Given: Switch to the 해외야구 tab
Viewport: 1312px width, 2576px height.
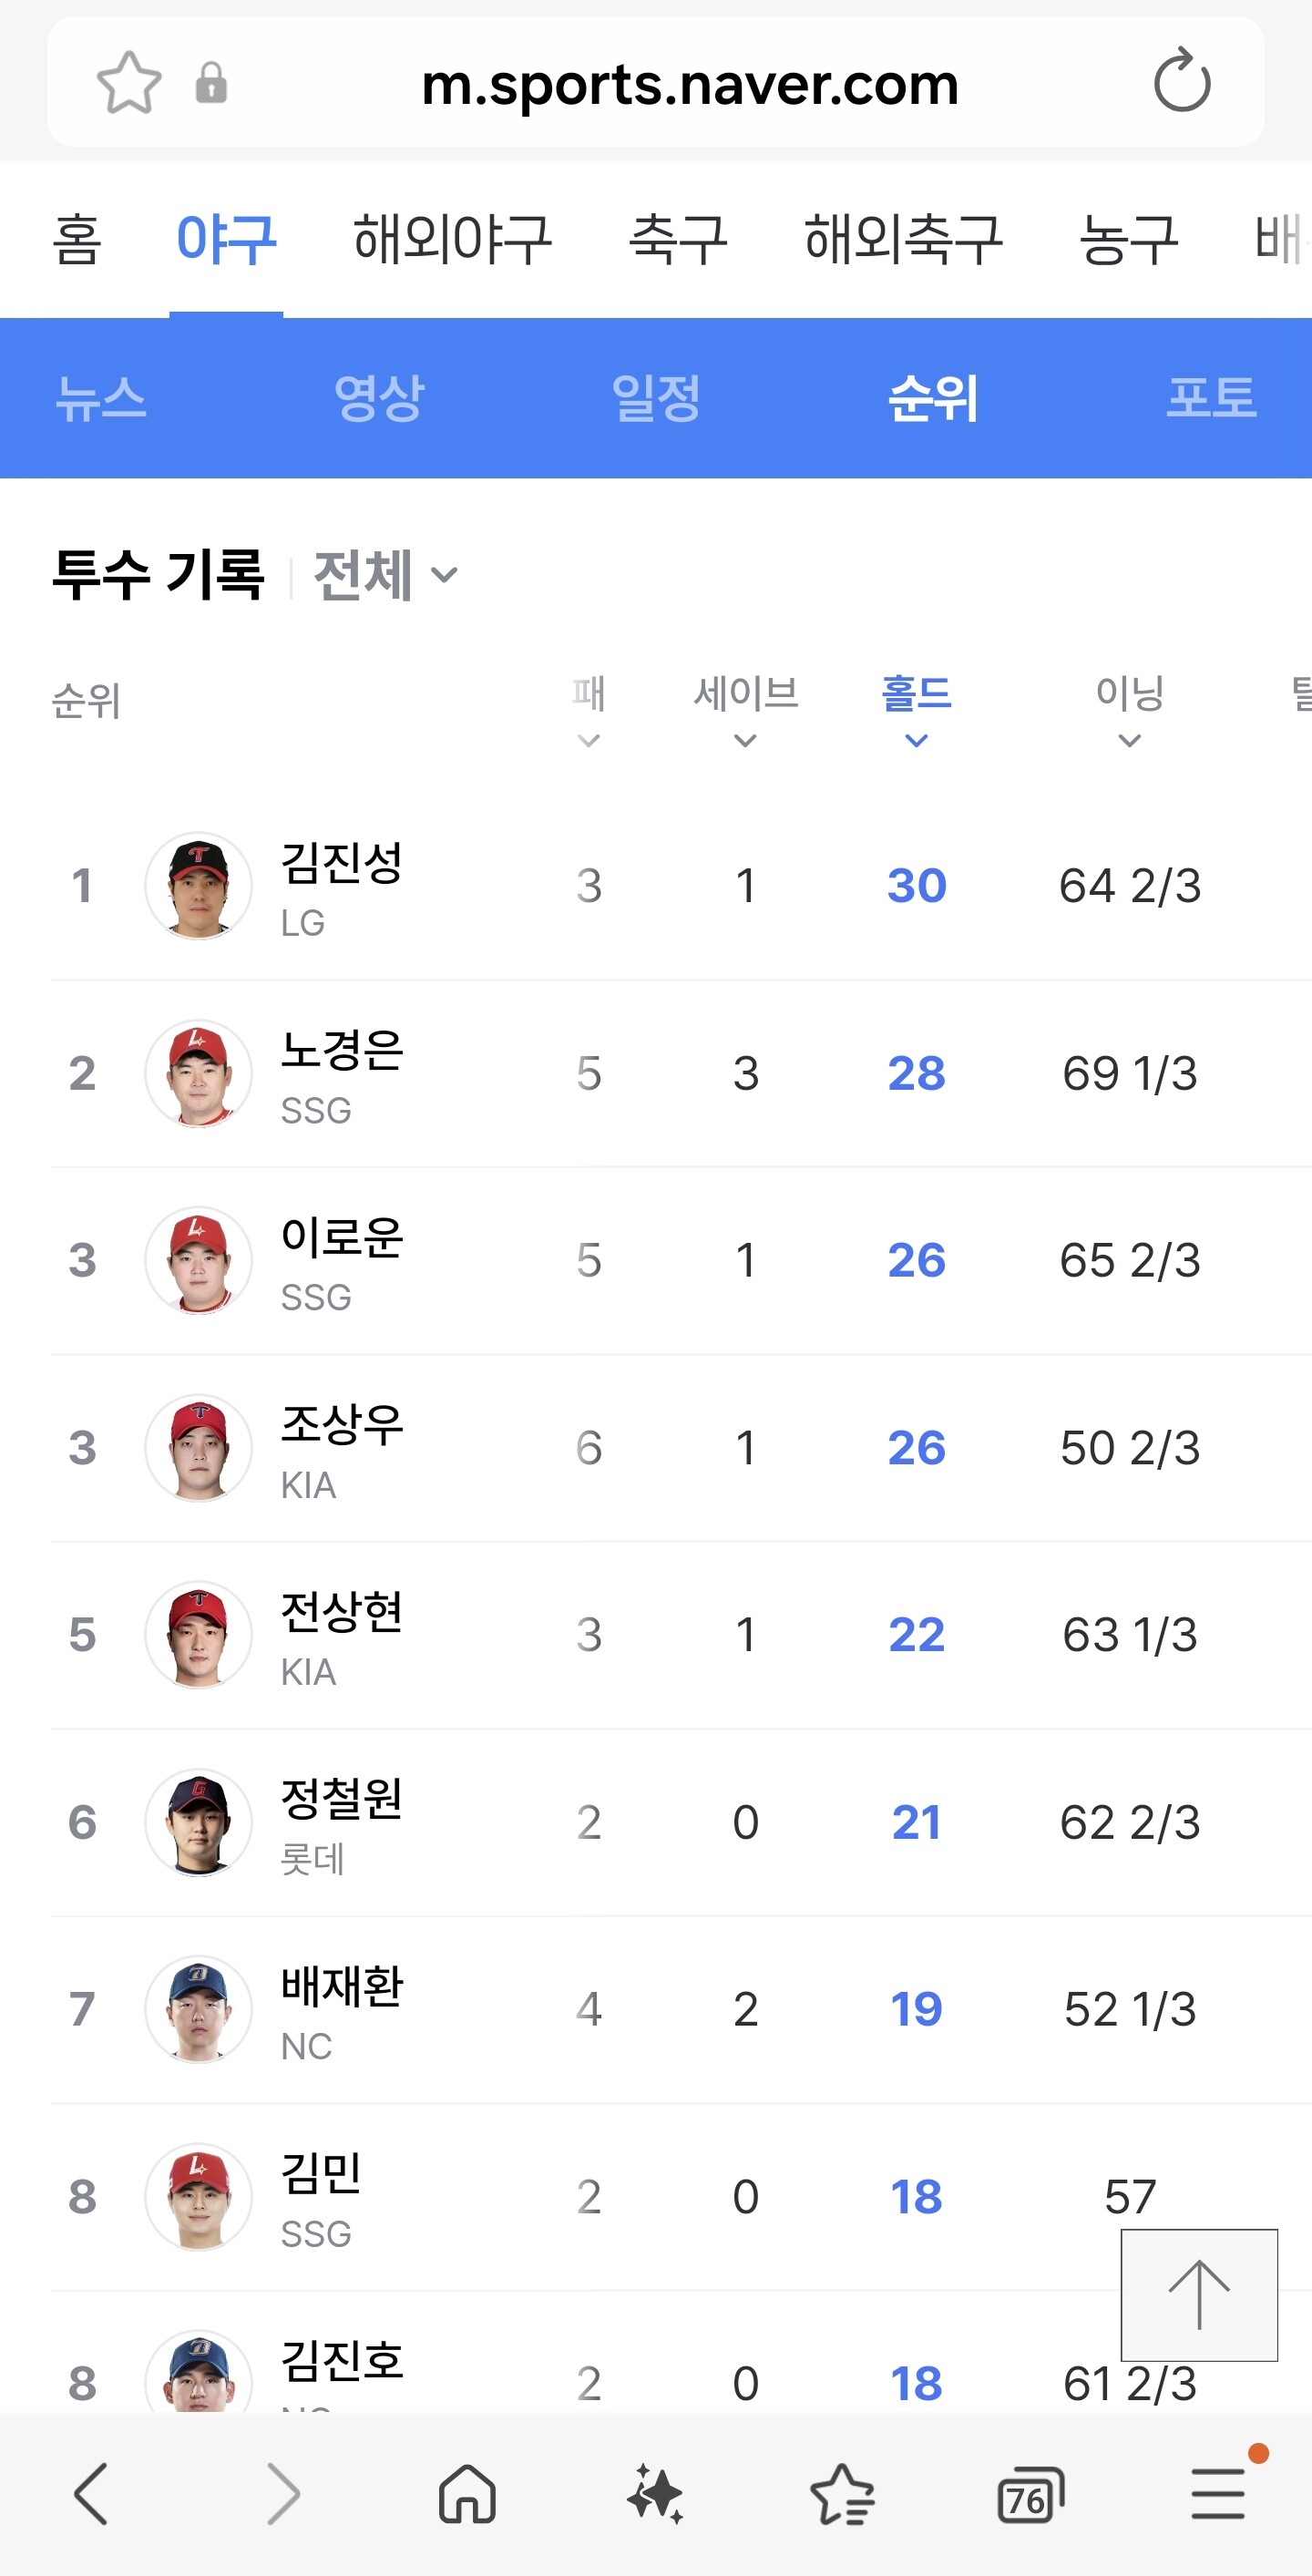Looking at the screenshot, I should pos(452,240).
